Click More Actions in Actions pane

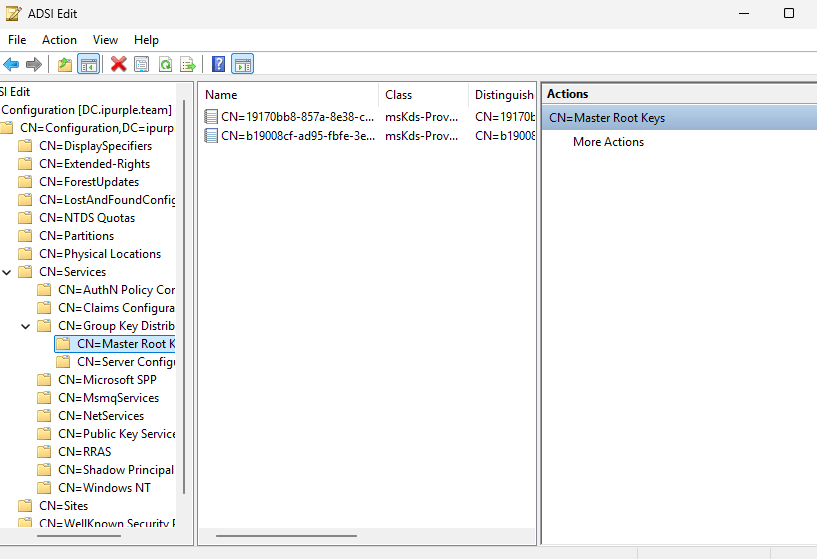click(608, 142)
